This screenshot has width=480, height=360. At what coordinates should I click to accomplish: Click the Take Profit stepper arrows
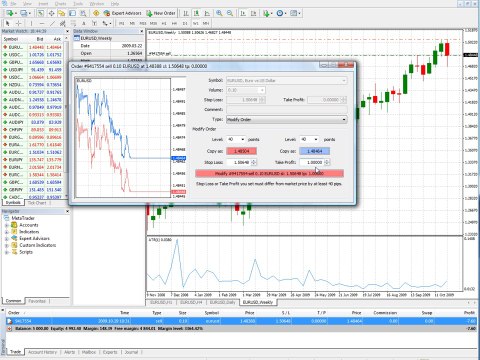[327, 162]
